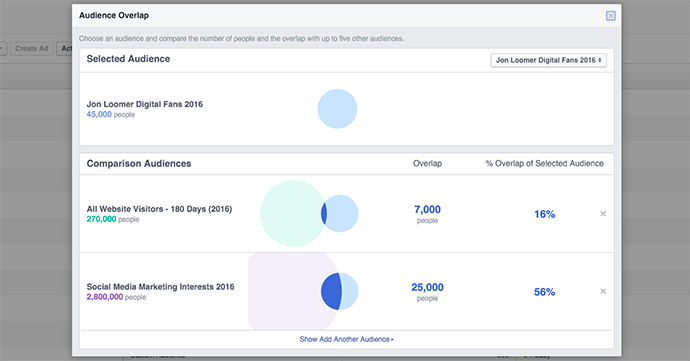The height and width of the screenshot is (361, 690).
Task: Remove All Website Visitors comparison audience
Action: [x=603, y=214]
